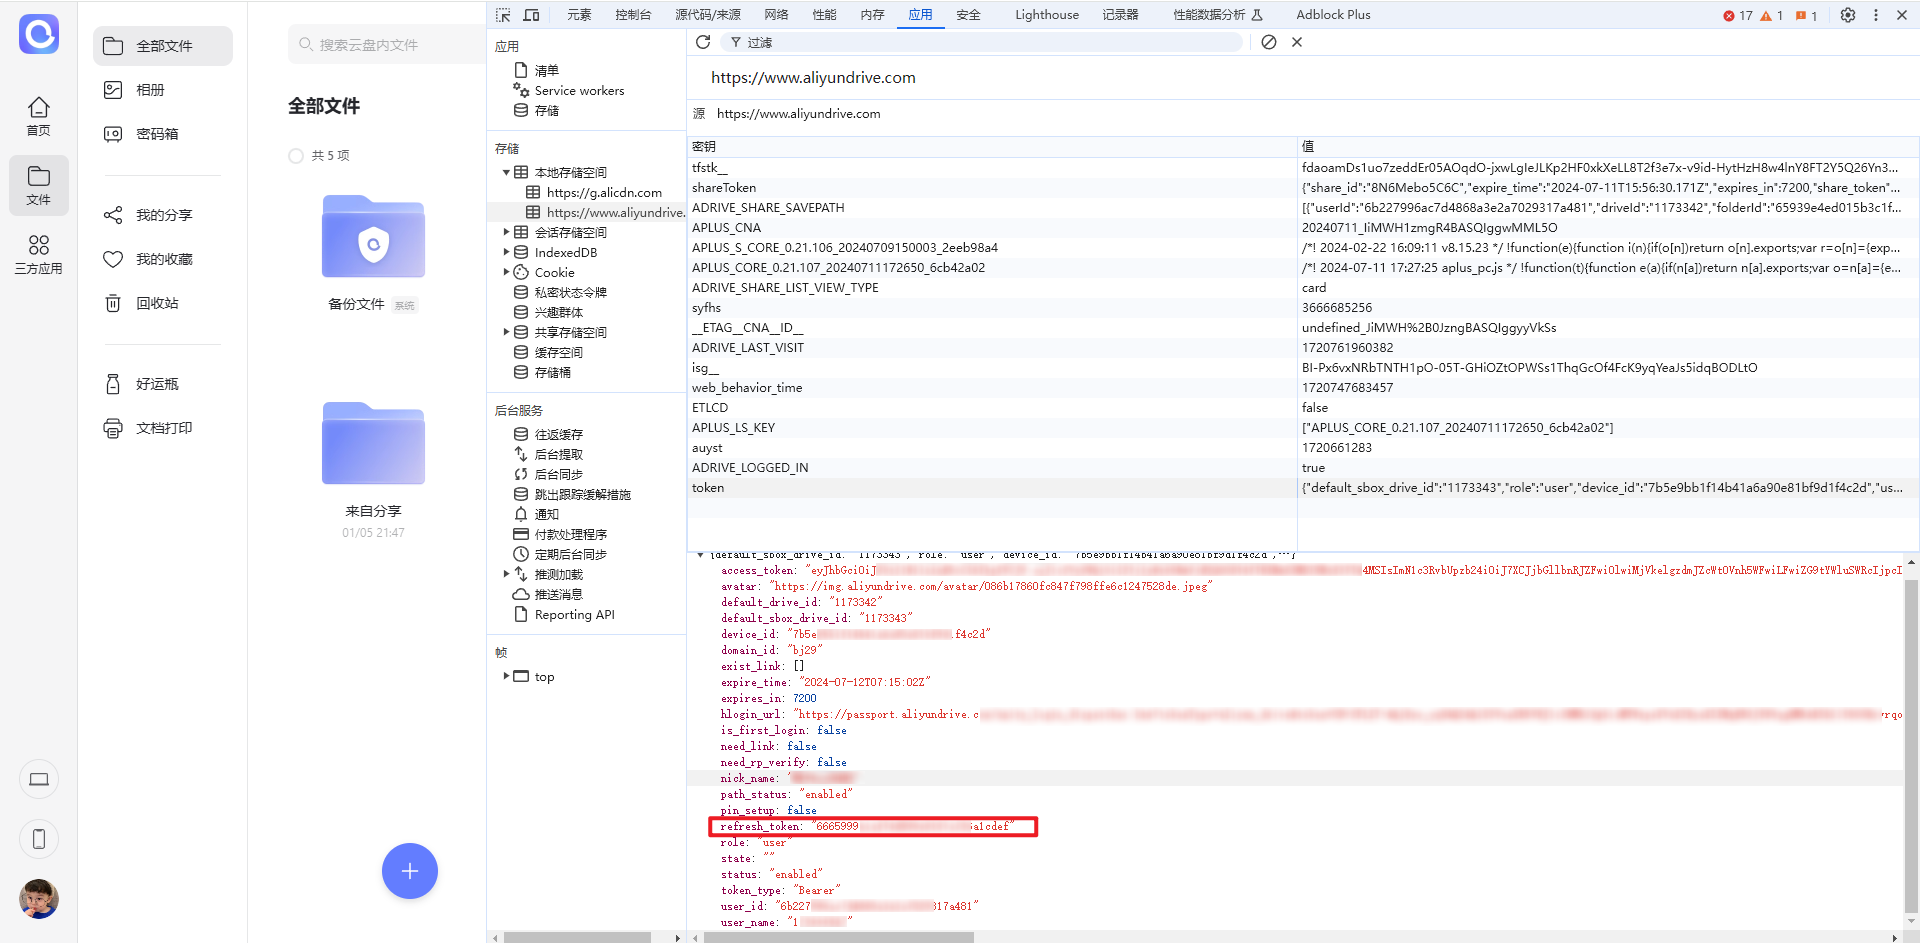The height and width of the screenshot is (943, 1920).
Task: Expand the IndexedDB tree node
Action: [x=507, y=252]
